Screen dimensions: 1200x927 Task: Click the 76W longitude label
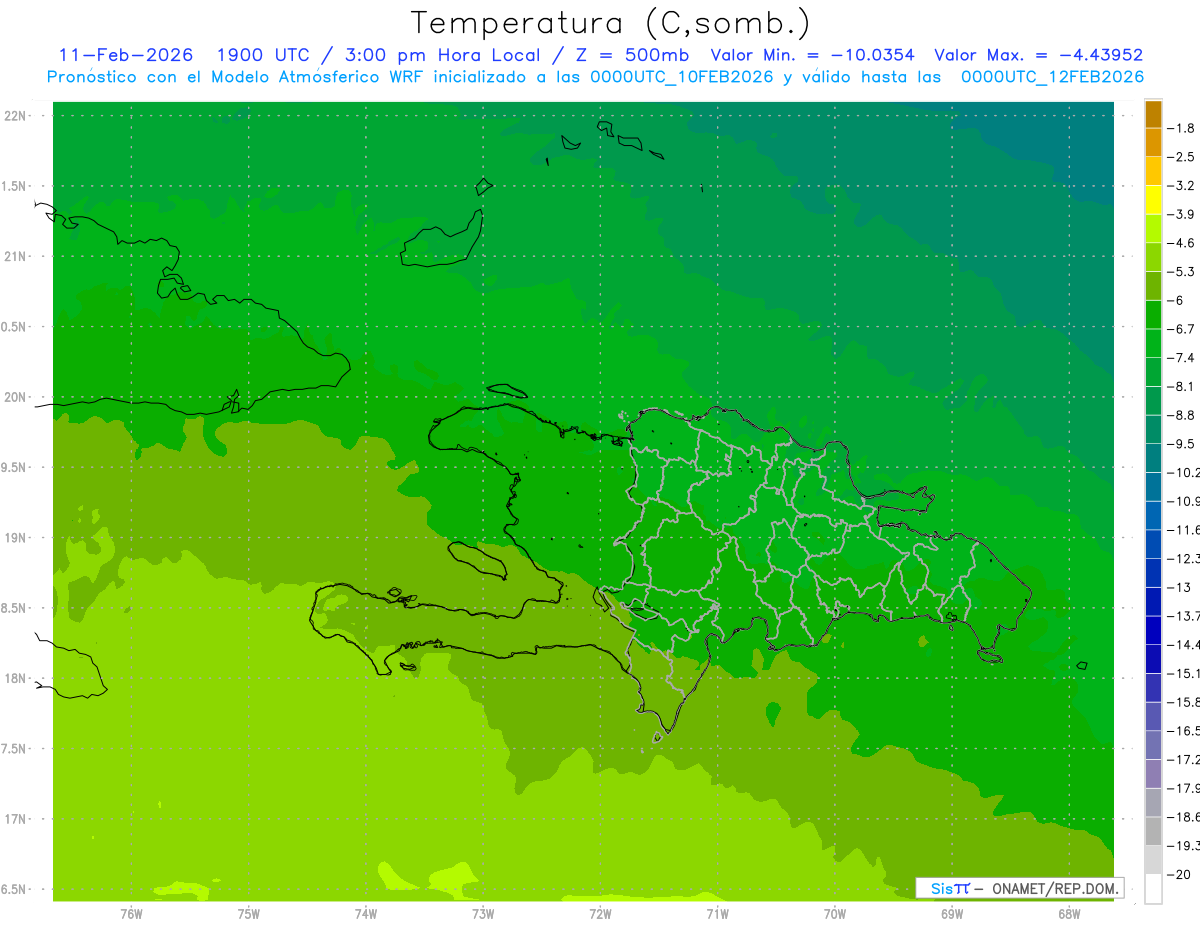(x=131, y=914)
